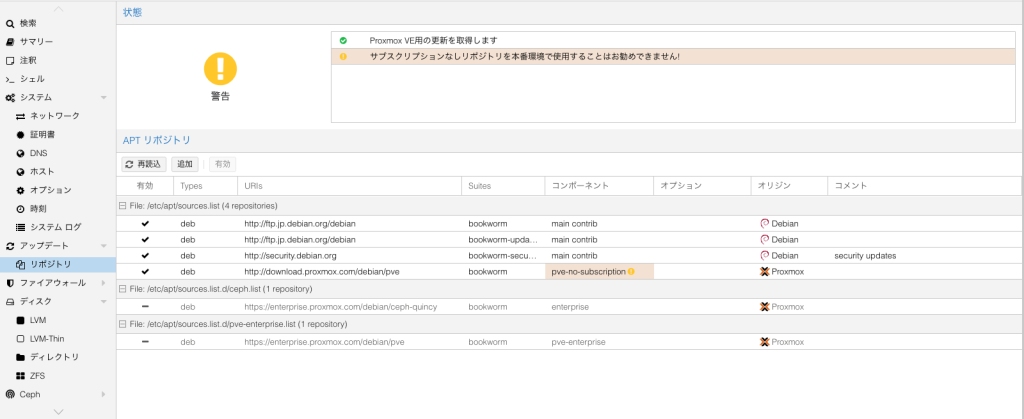Open the ネットワーク network settings

point(54,116)
